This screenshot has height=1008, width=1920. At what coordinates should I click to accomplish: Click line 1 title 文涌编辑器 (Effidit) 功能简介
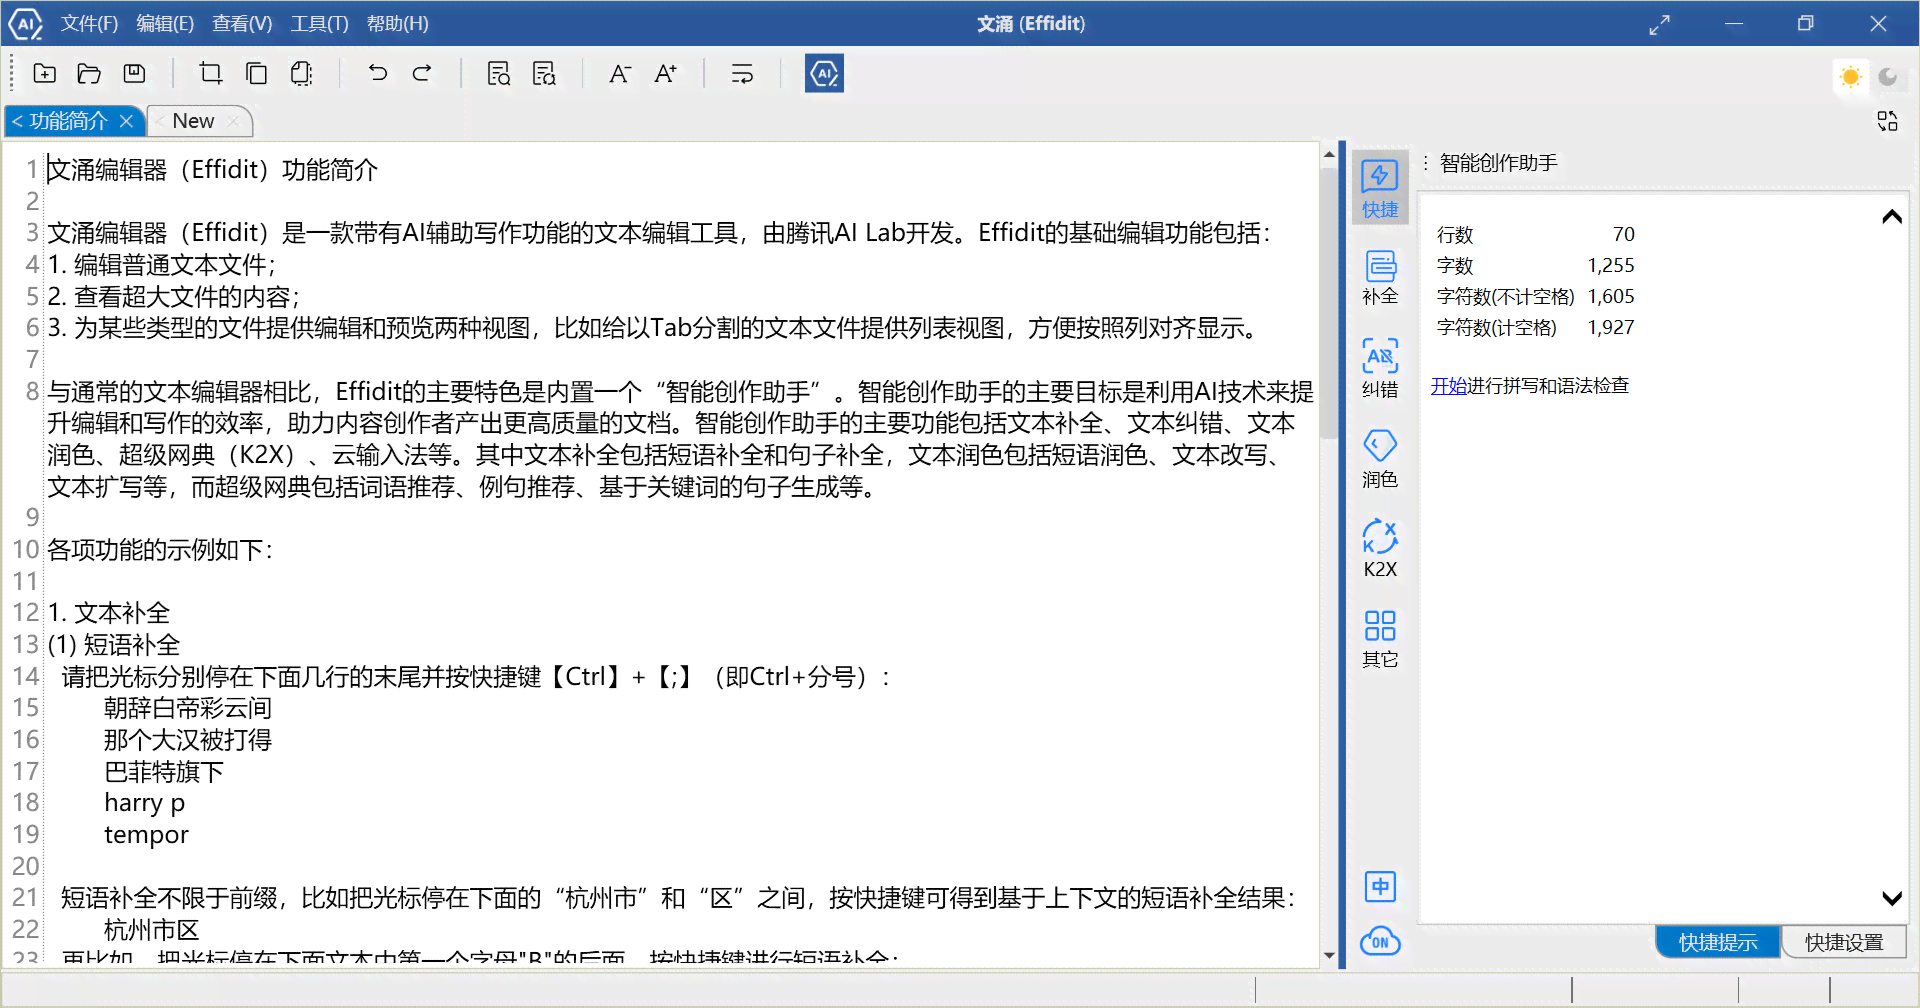[213, 170]
